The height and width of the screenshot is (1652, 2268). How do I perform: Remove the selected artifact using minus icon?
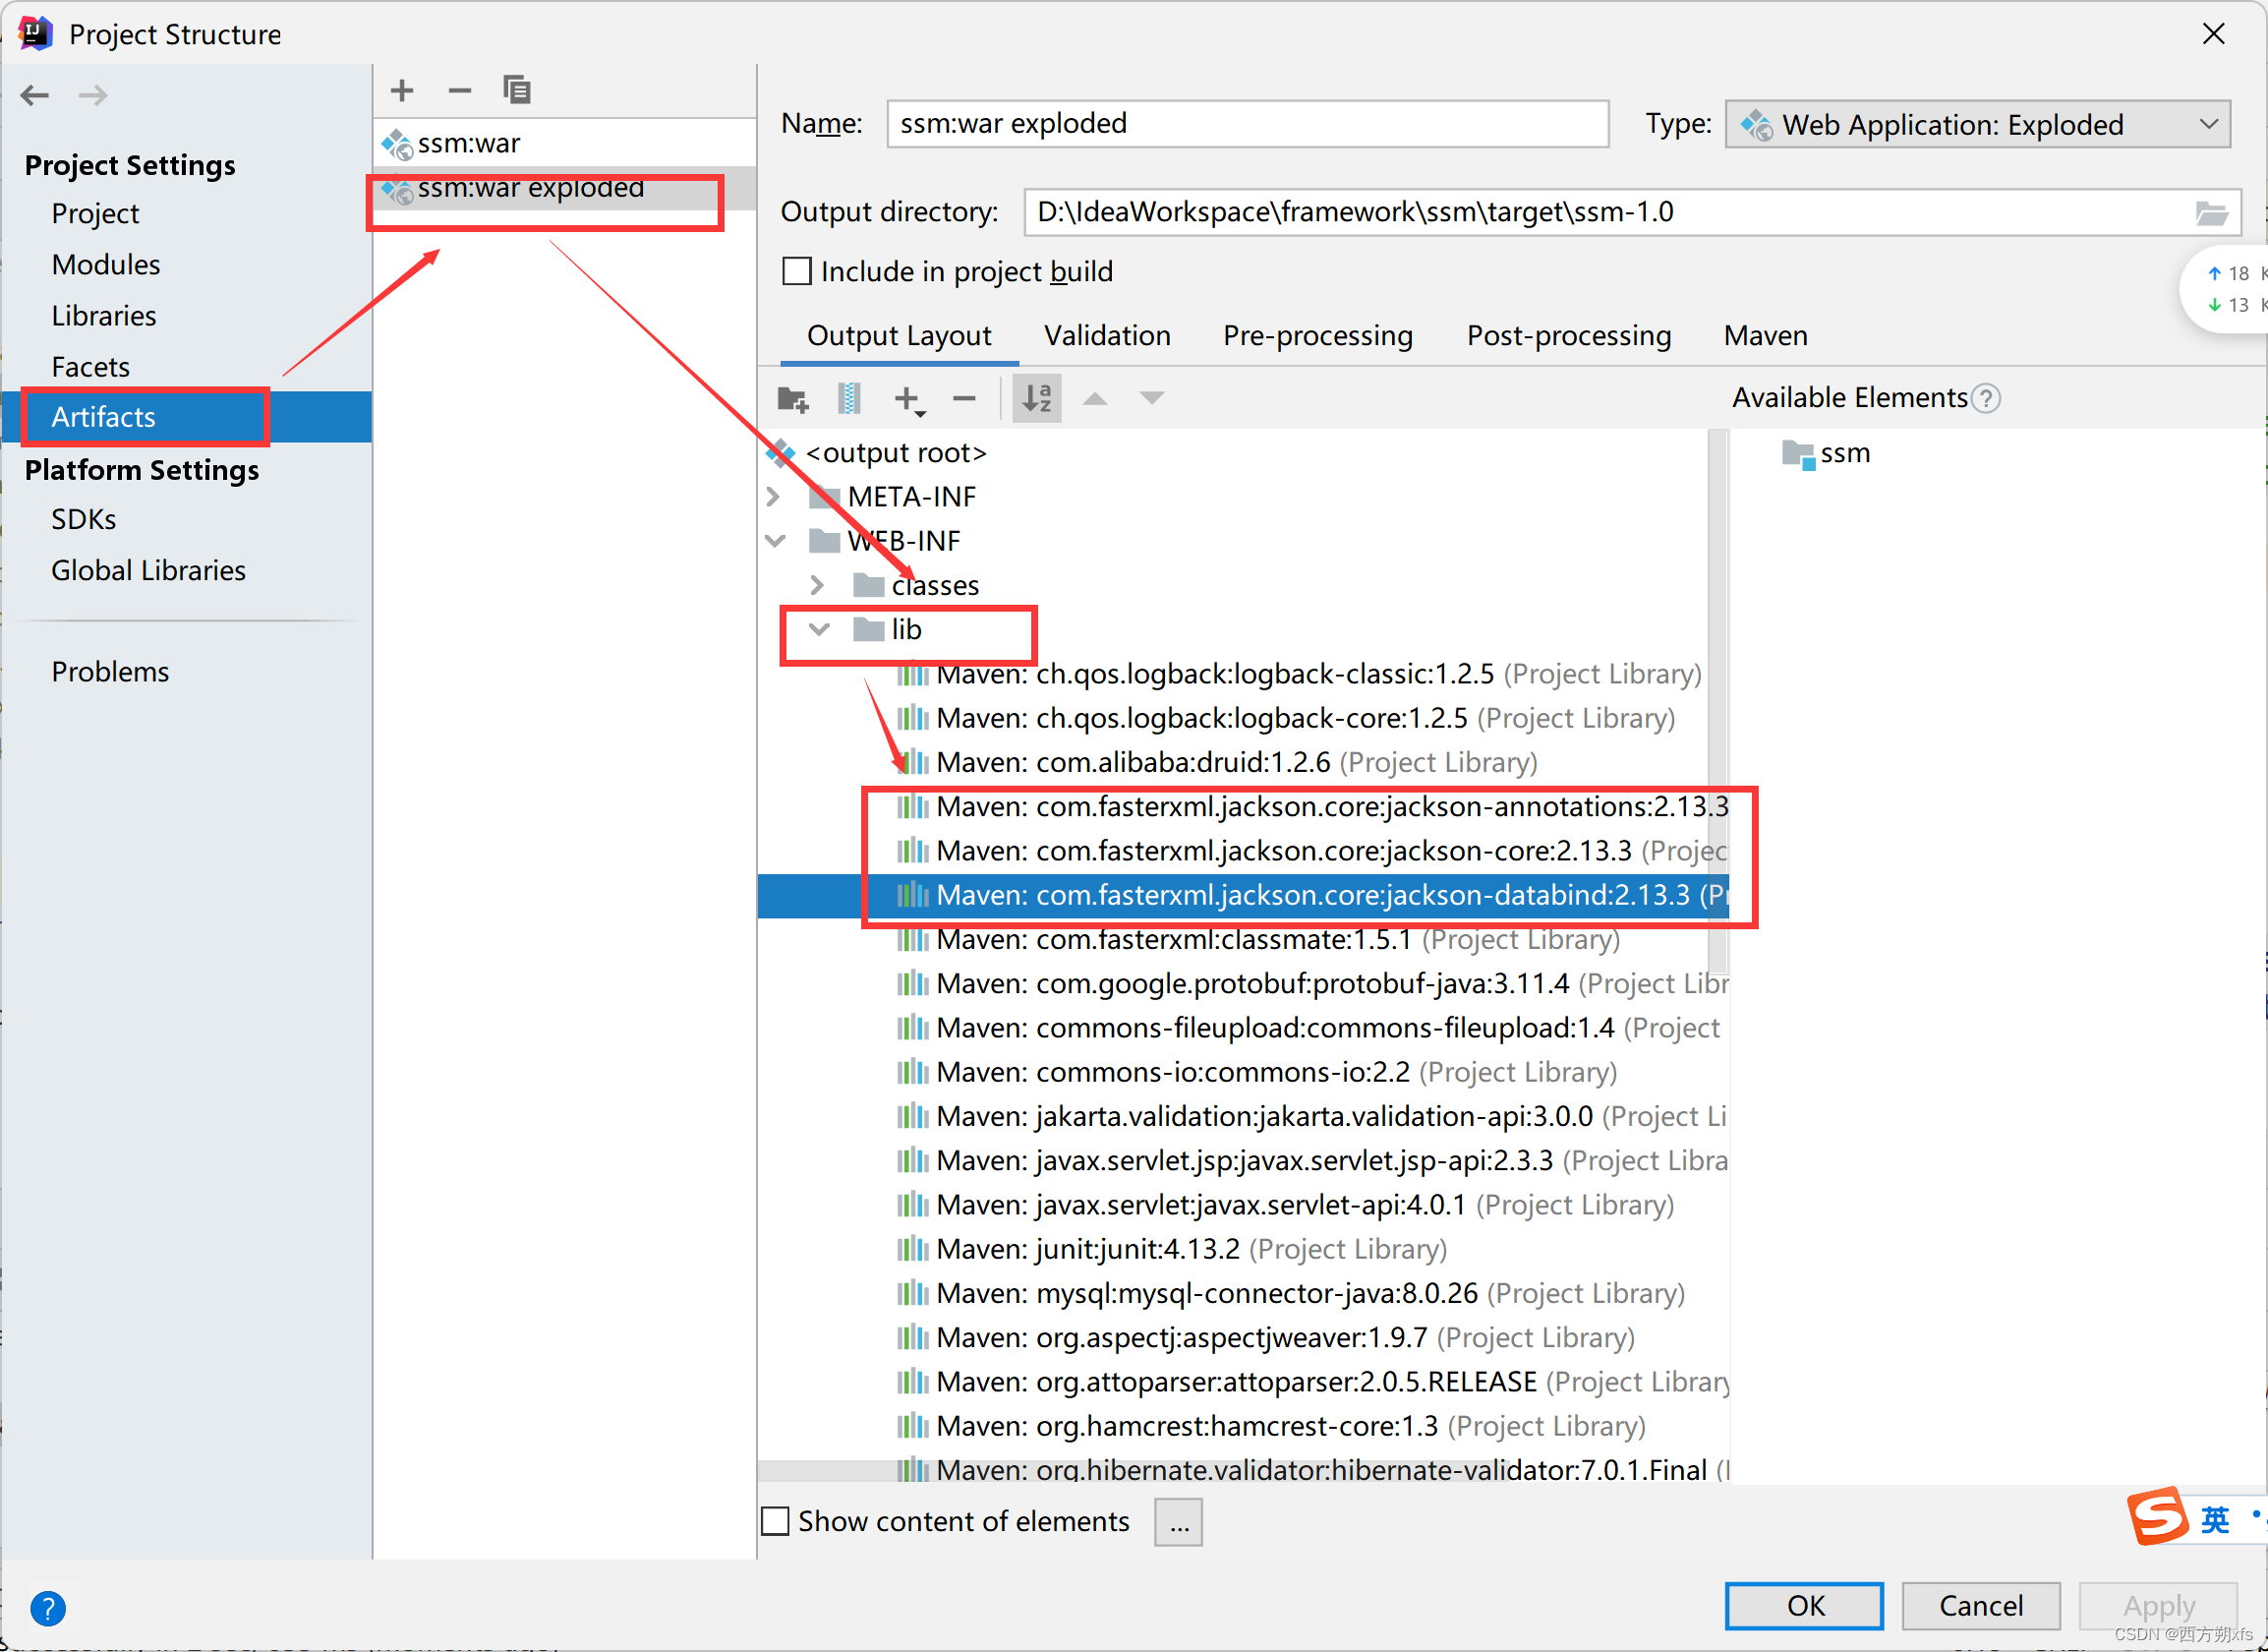point(460,90)
